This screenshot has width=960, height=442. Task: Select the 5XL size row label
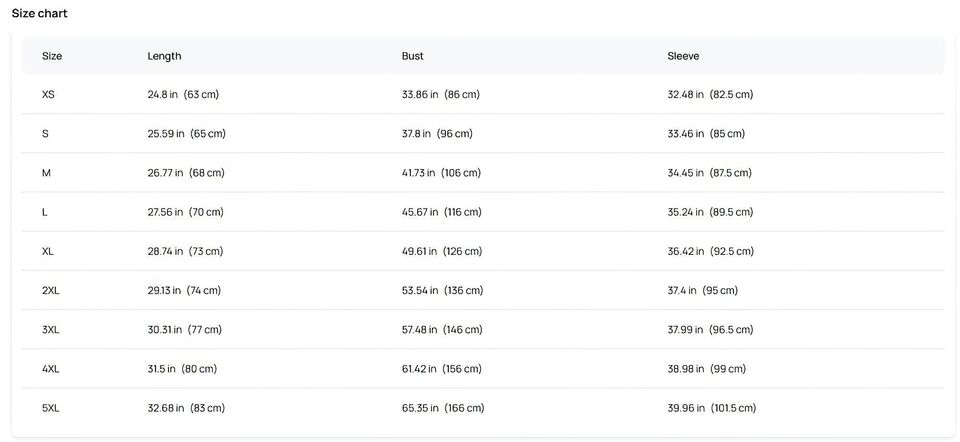tap(51, 408)
